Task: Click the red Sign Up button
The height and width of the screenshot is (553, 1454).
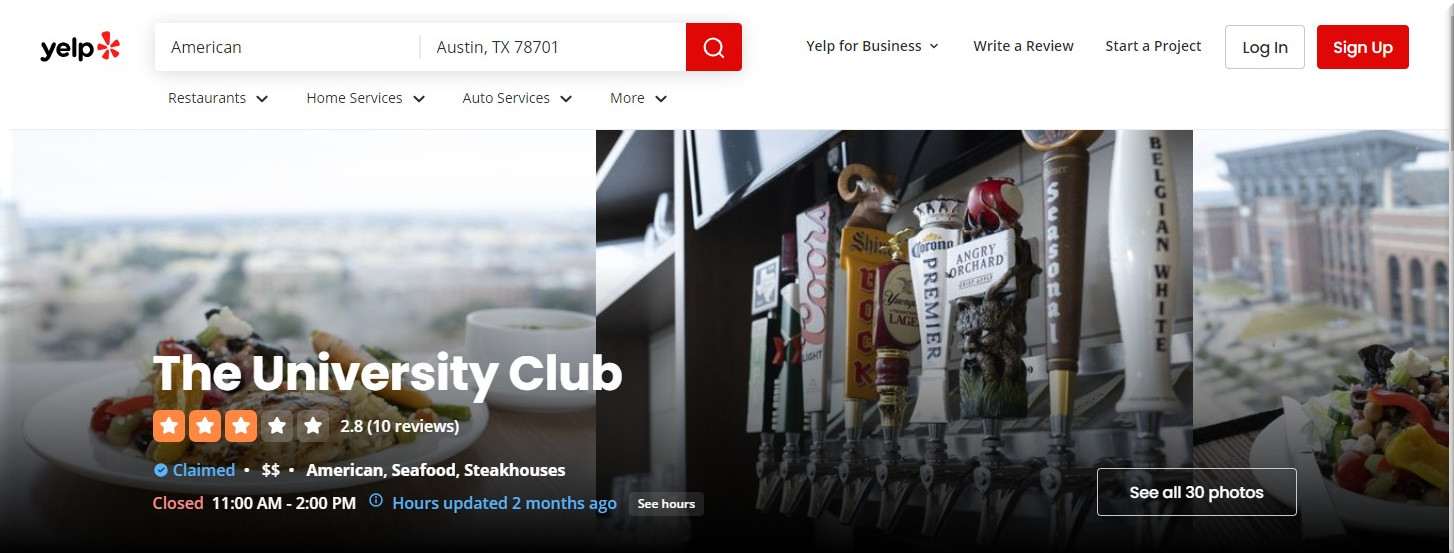Action: point(1363,47)
